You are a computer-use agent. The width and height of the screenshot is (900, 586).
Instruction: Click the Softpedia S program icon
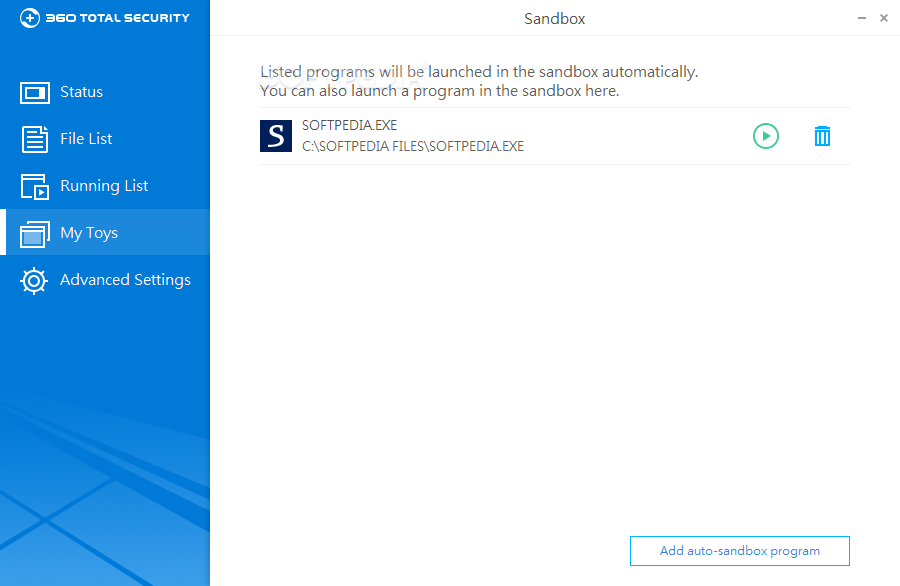(x=276, y=136)
